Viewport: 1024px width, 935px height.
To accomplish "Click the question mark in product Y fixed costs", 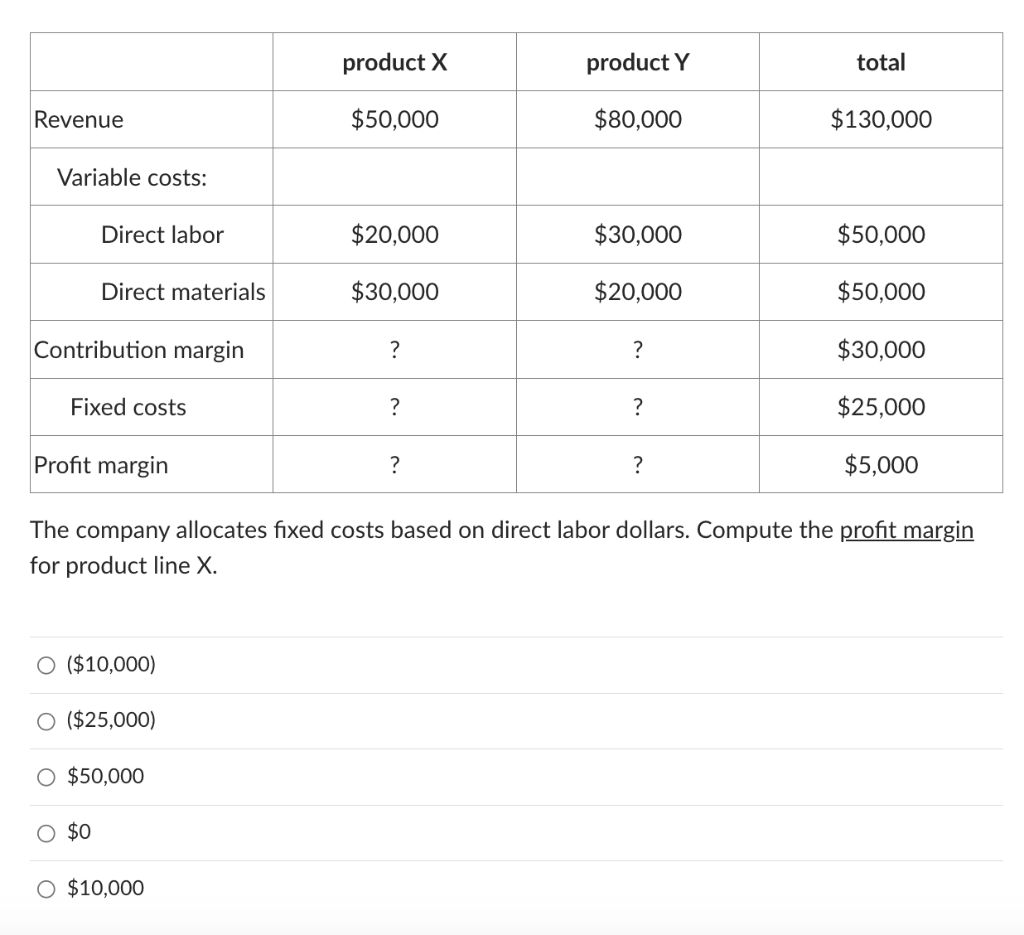I will point(637,407).
